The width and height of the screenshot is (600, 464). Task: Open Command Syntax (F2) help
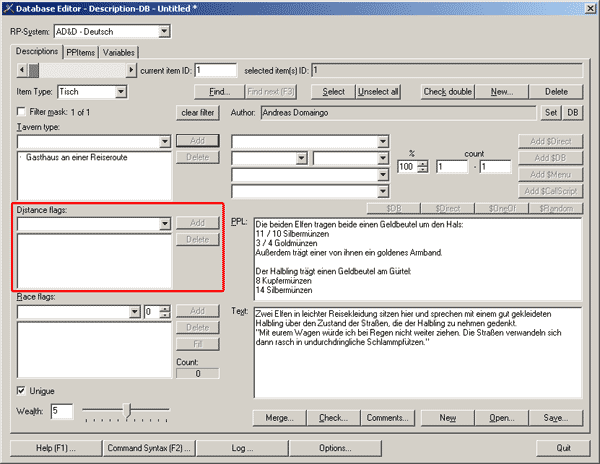pyautogui.click(x=151, y=448)
